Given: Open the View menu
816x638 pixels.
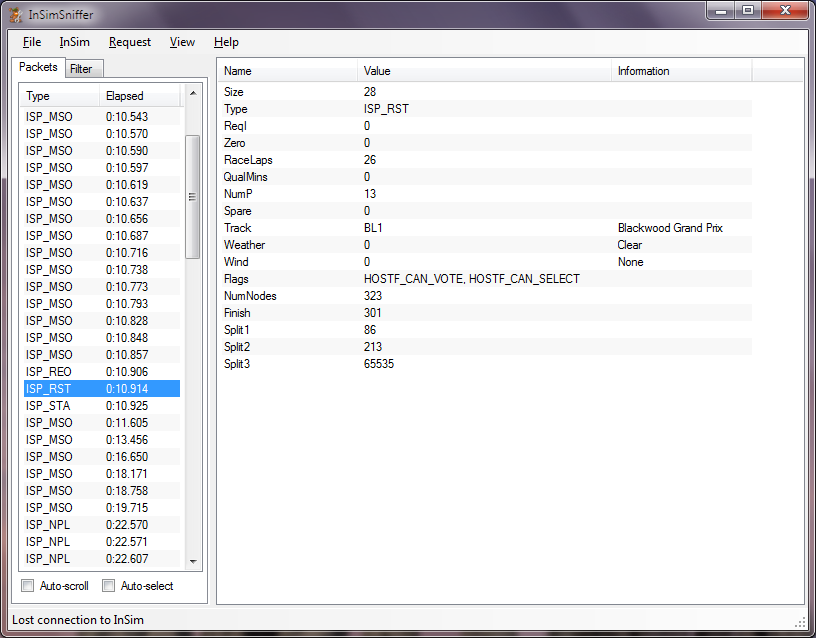Looking at the screenshot, I should point(182,42).
